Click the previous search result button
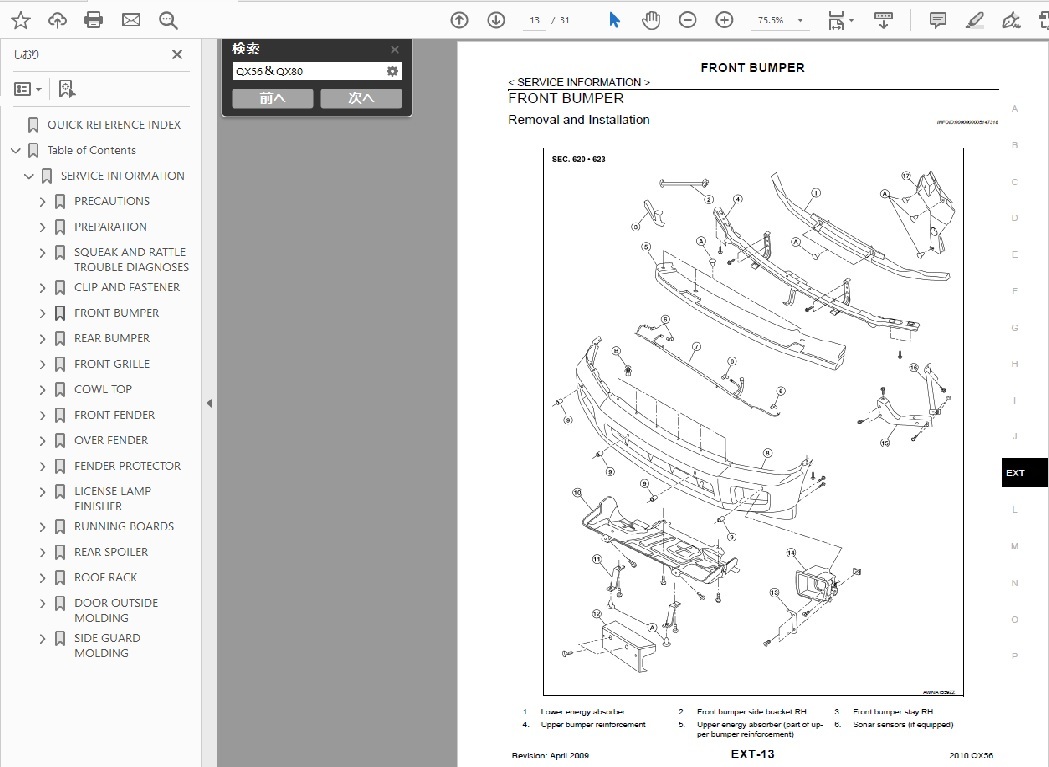This screenshot has width=1049, height=767. click(x=272, y=98)
